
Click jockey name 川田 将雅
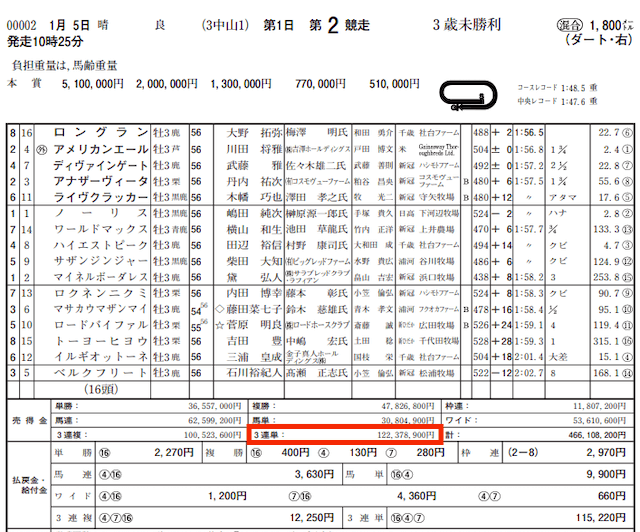coord(254,149)
